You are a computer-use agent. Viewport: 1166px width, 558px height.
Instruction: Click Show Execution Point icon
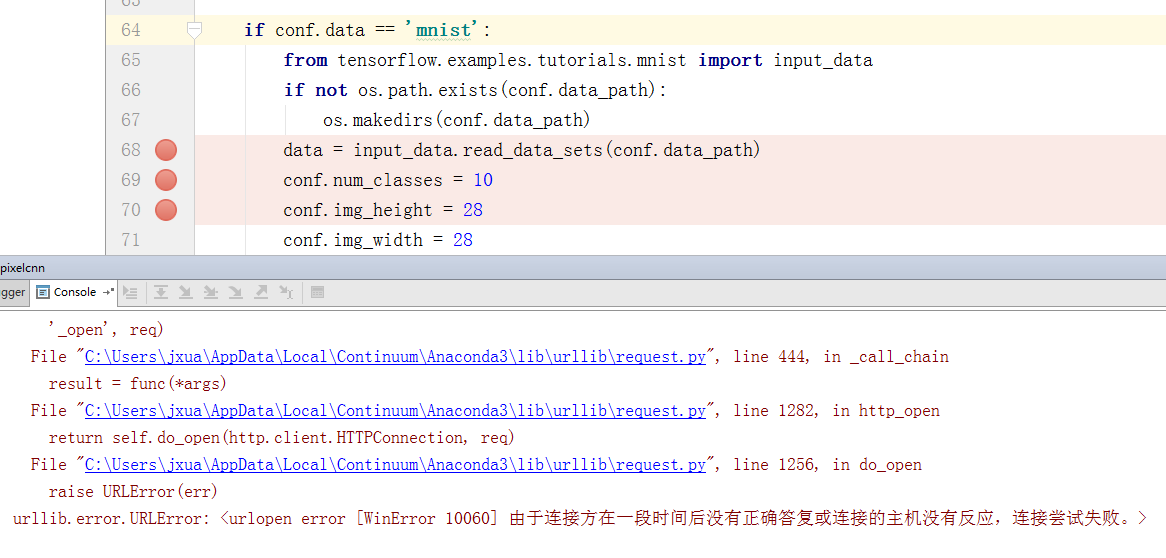click(x=130, y=292)
